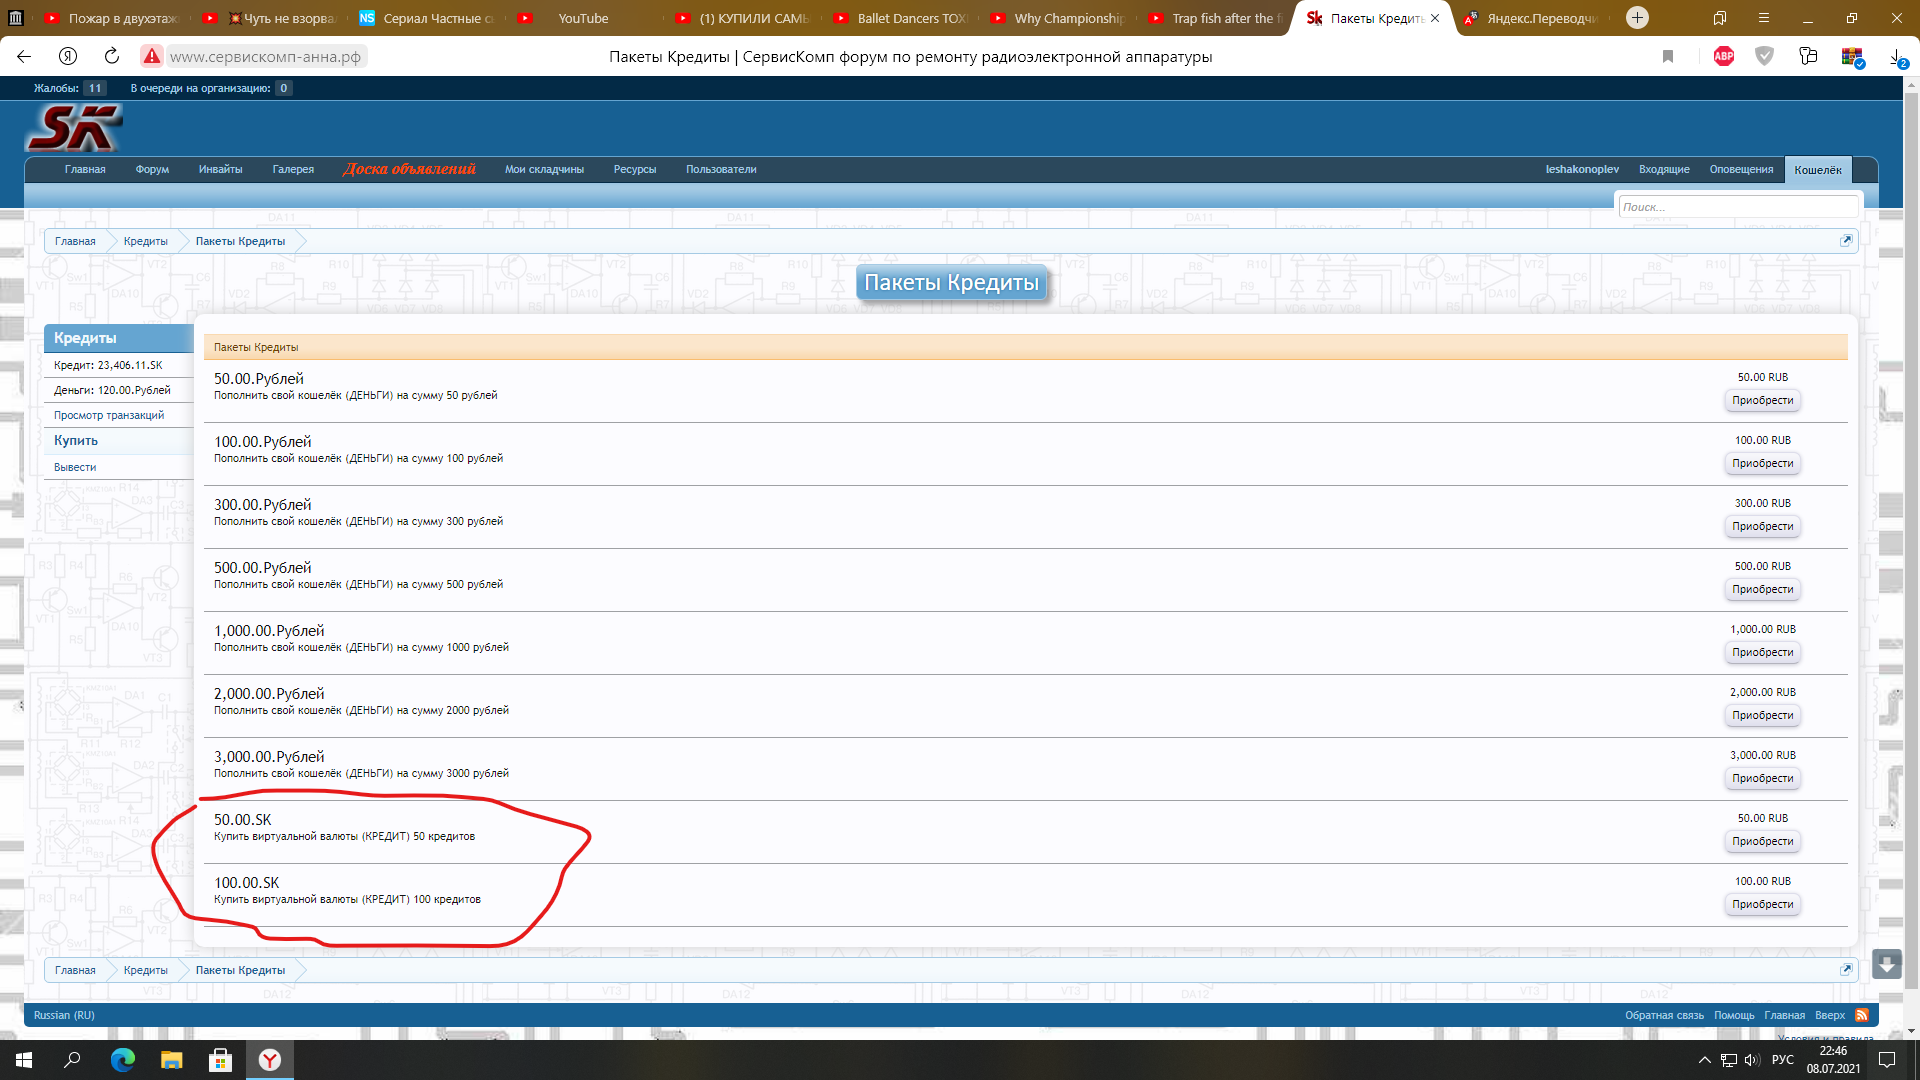This screenshot has height=1080, width=1920.
Task: Click the Вывести sidebar link
Action: [x=75, y=467]
